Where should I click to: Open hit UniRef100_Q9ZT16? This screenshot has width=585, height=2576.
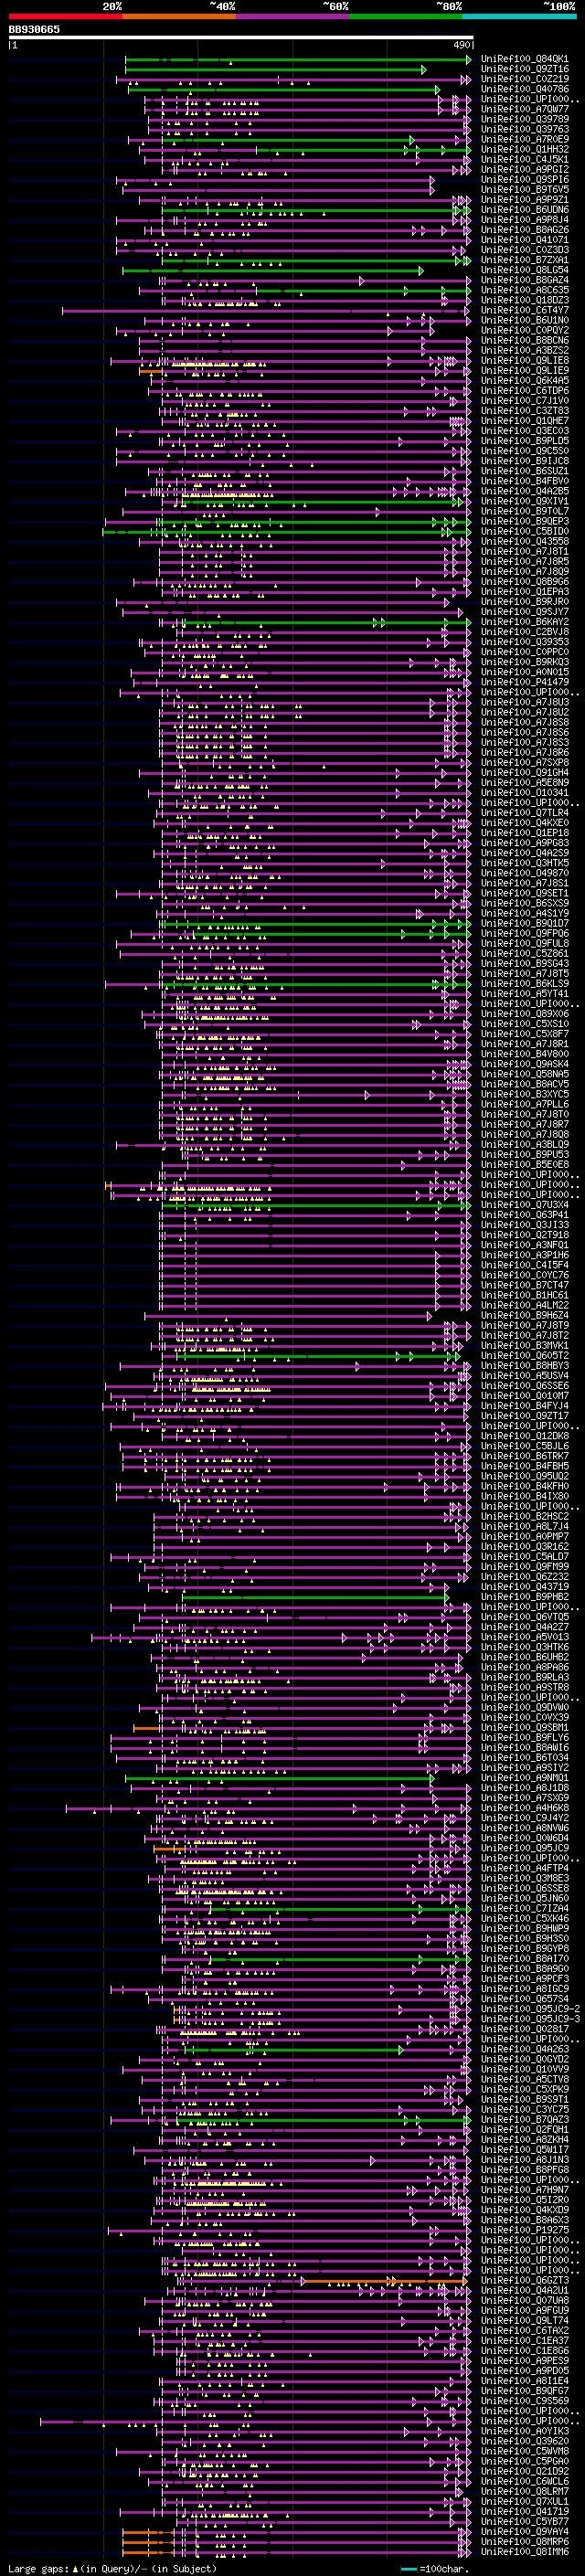coord(524,69)
